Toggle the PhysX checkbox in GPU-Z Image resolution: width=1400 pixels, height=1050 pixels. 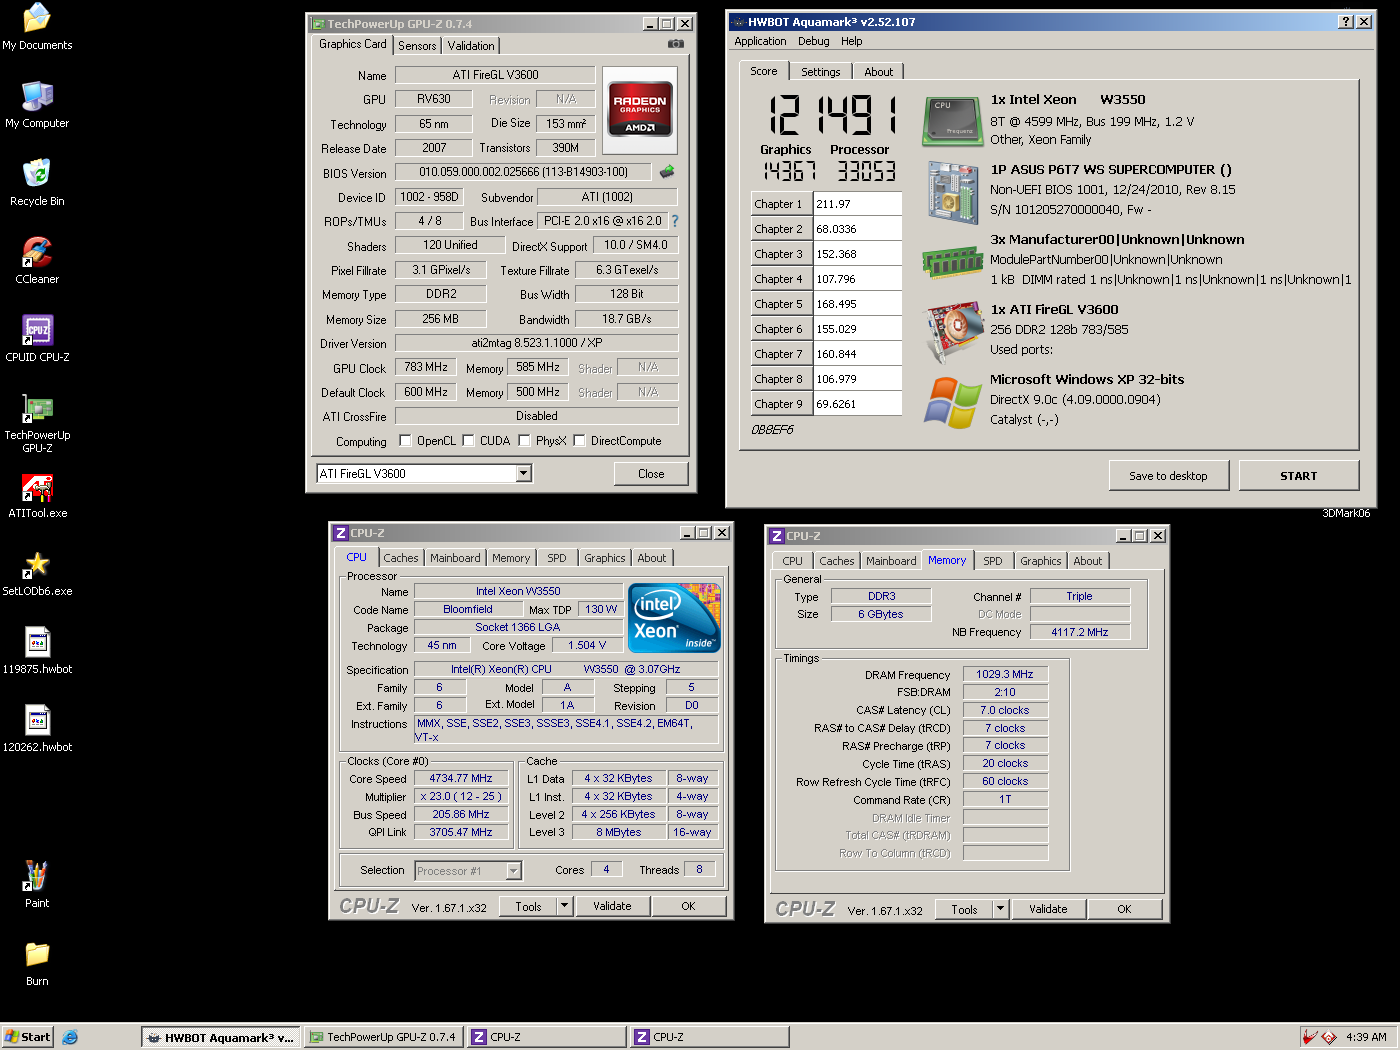coord(524,440)
